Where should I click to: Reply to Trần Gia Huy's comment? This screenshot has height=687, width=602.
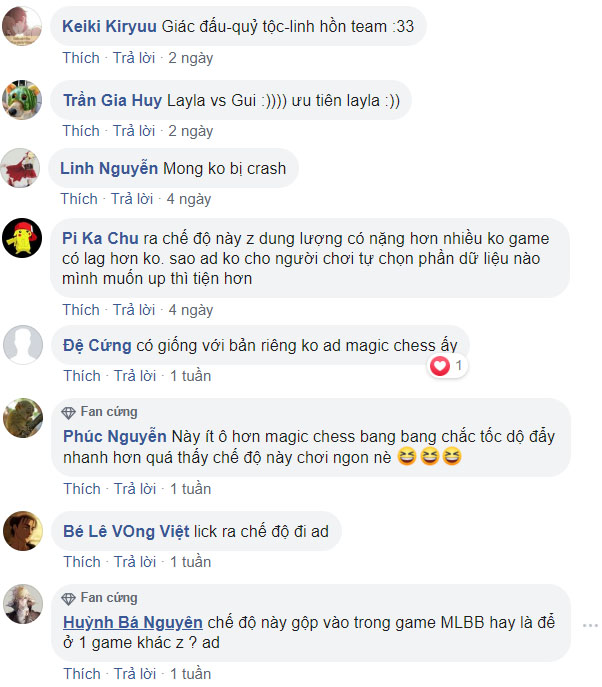pyautogui.click(x=134, y=131)
